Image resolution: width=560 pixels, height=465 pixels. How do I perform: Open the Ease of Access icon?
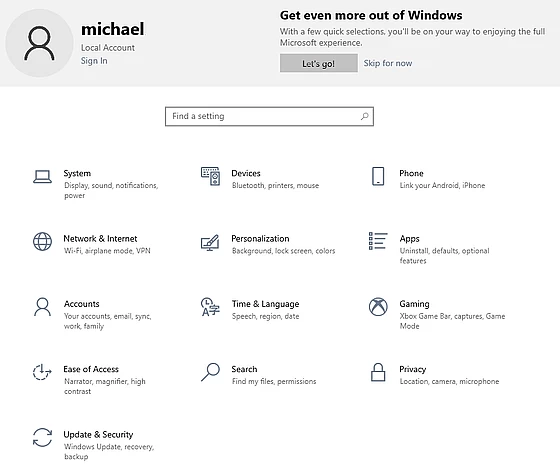pyautogui.click(x=42, y=372)
